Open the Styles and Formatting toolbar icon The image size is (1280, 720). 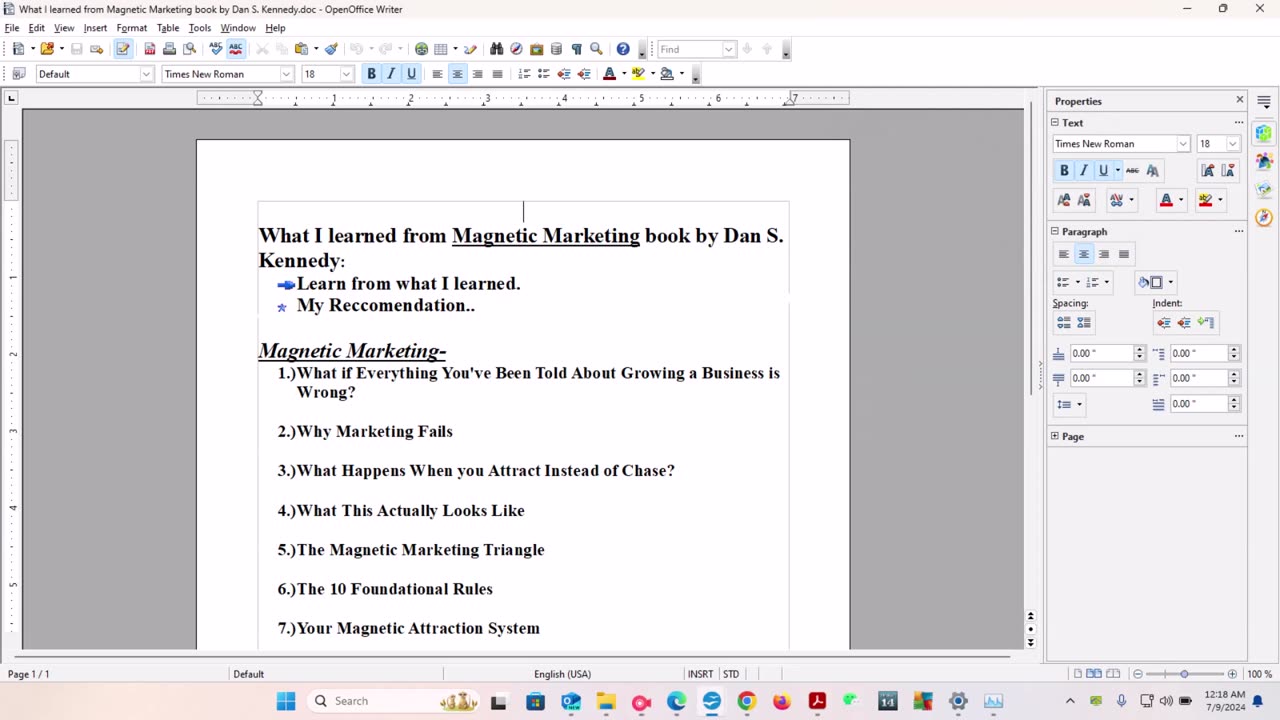point(18,73)
